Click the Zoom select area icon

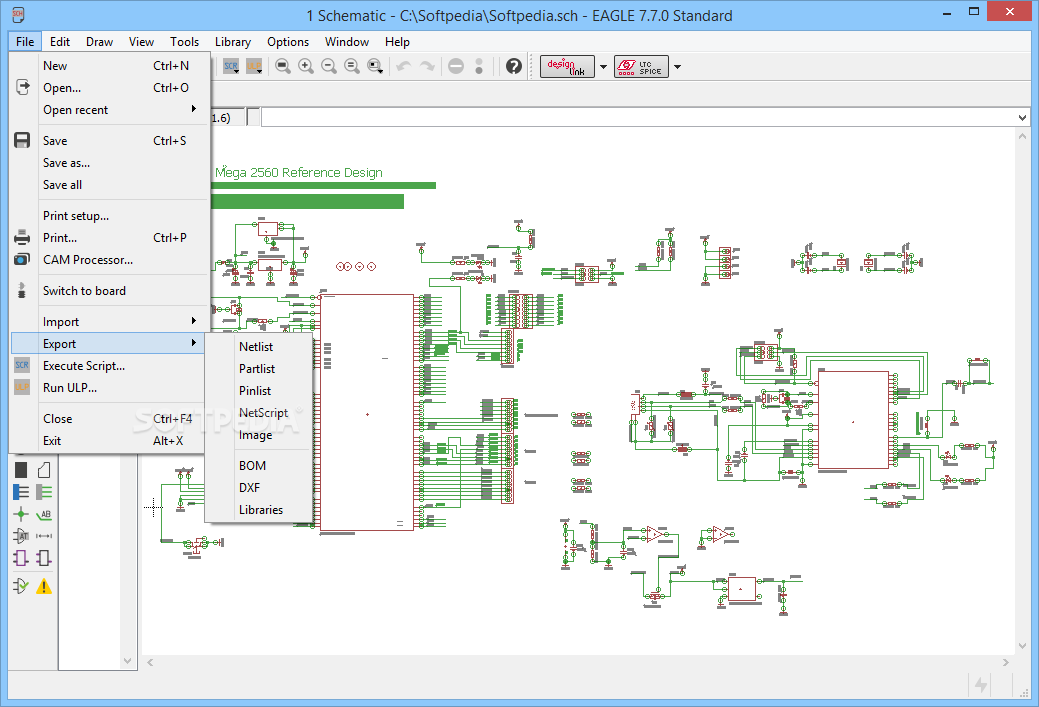click(375, 66)
